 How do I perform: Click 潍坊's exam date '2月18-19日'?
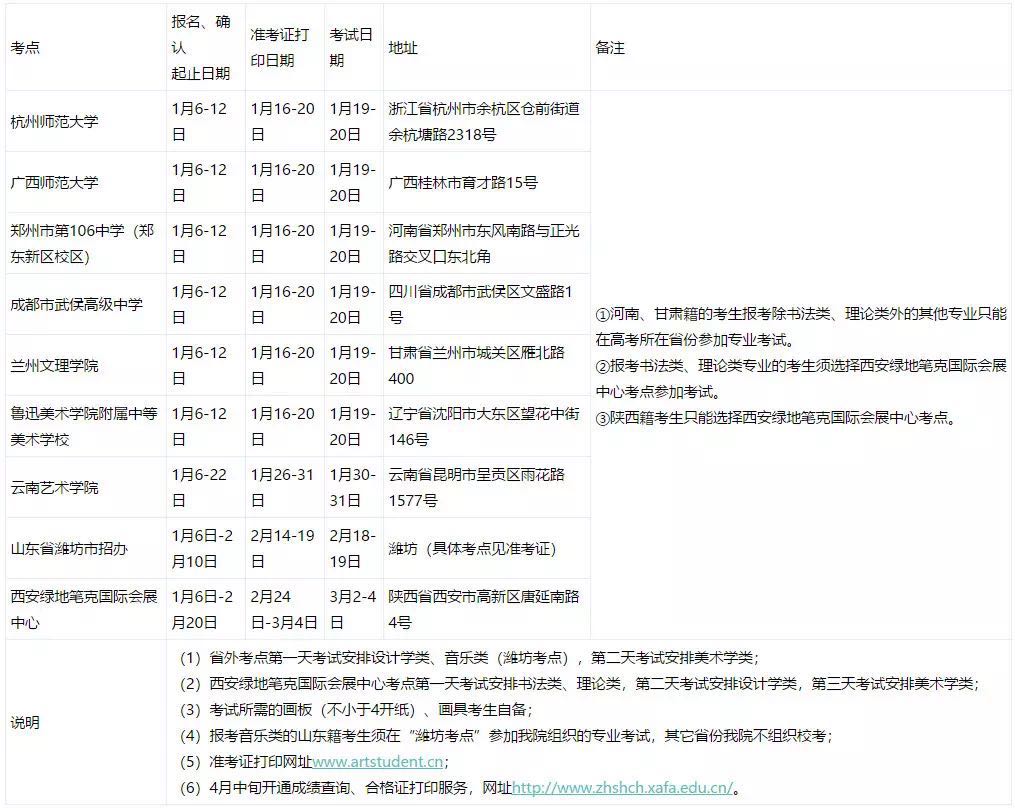(x=353, y=548)
